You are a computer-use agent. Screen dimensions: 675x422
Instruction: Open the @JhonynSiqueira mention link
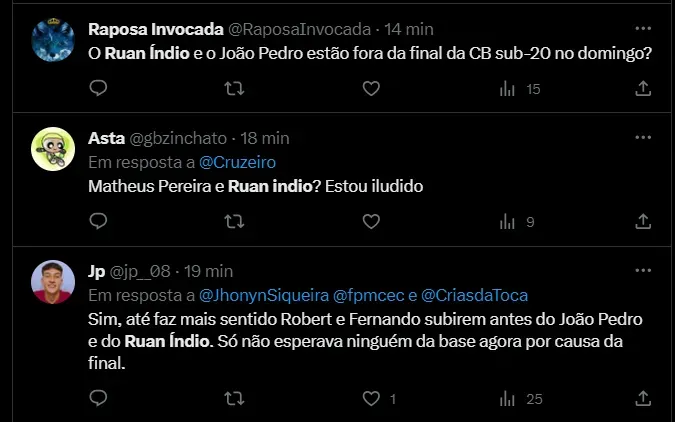263,295
